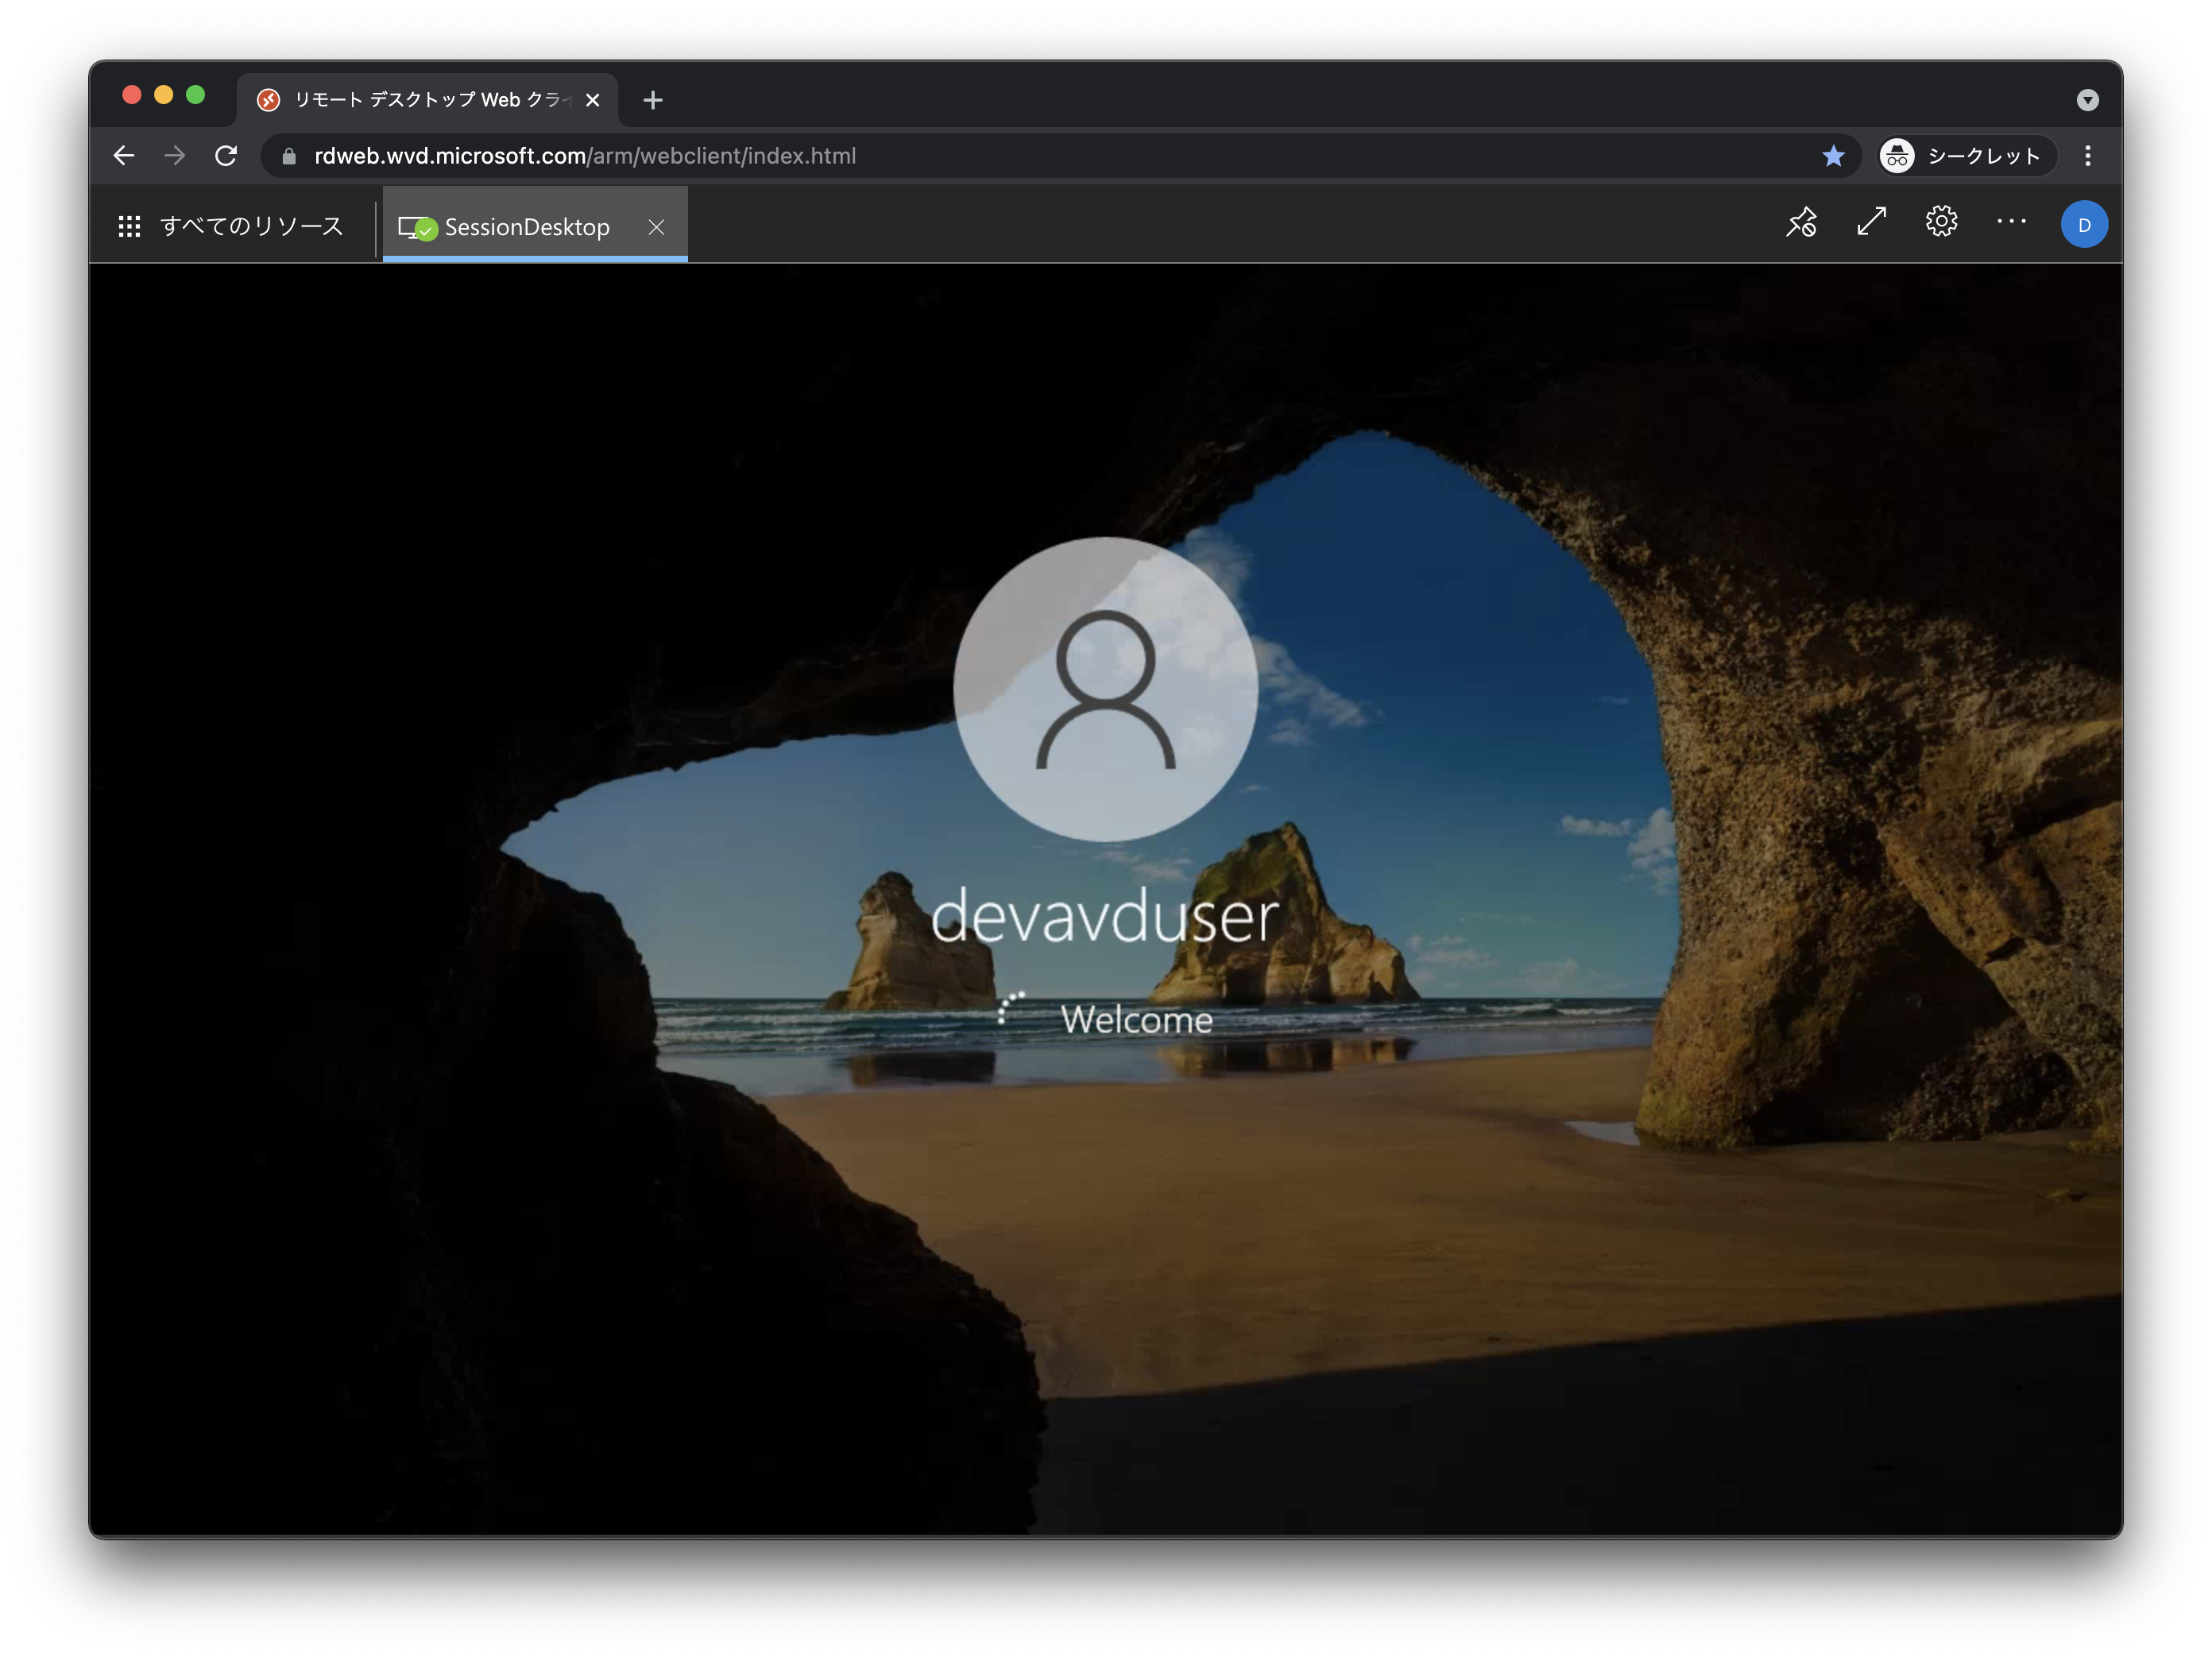Image resolution: width=2212 pixels, height=1657 pixels.
Task: Enter fullscreen with the diagonal arrows icon
Action: point(1871,222)
